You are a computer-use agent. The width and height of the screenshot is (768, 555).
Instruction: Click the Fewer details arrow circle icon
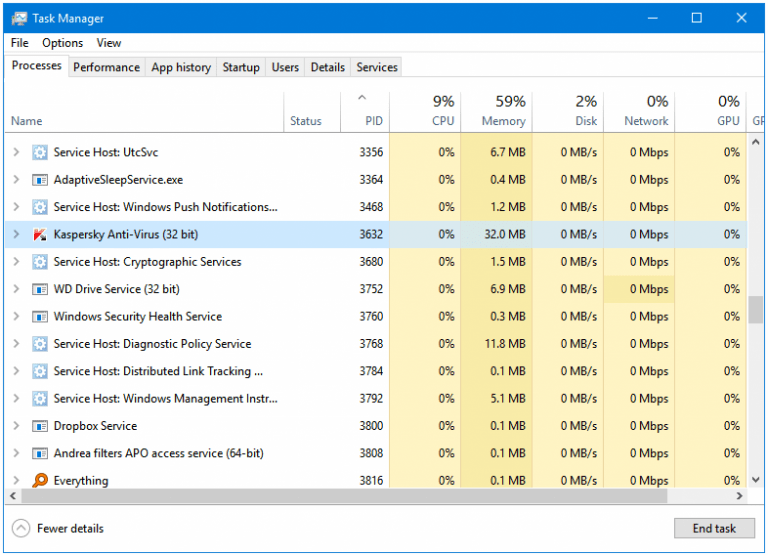(x=21, y=528)
